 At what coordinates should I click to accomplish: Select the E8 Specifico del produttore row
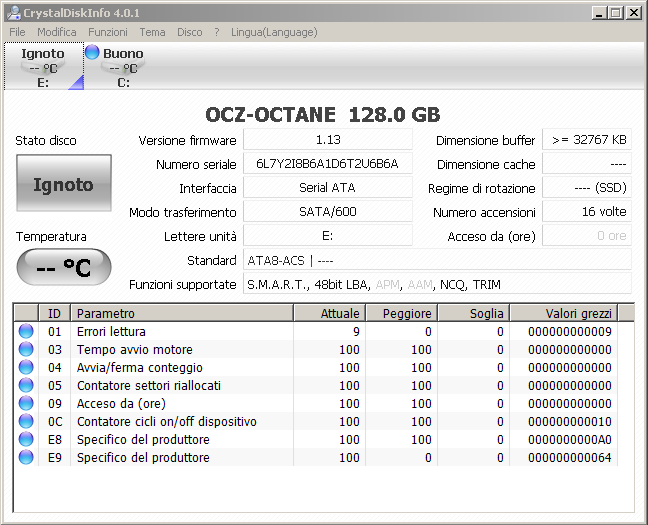316,439
